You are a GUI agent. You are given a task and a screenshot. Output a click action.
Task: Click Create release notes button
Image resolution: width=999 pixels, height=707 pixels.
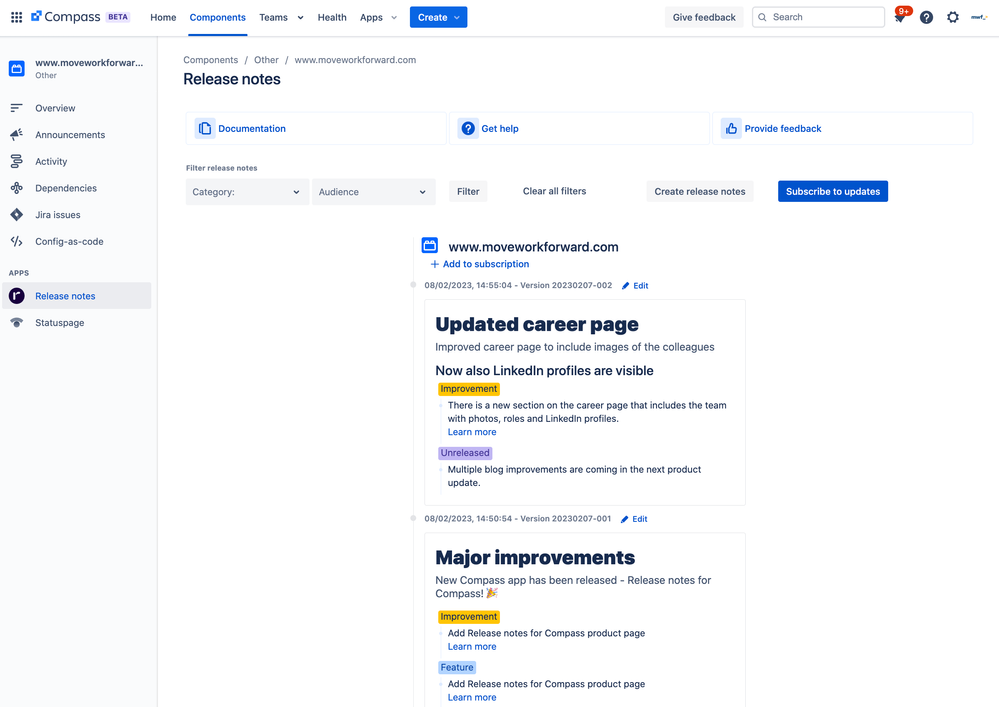coord(700,191)
